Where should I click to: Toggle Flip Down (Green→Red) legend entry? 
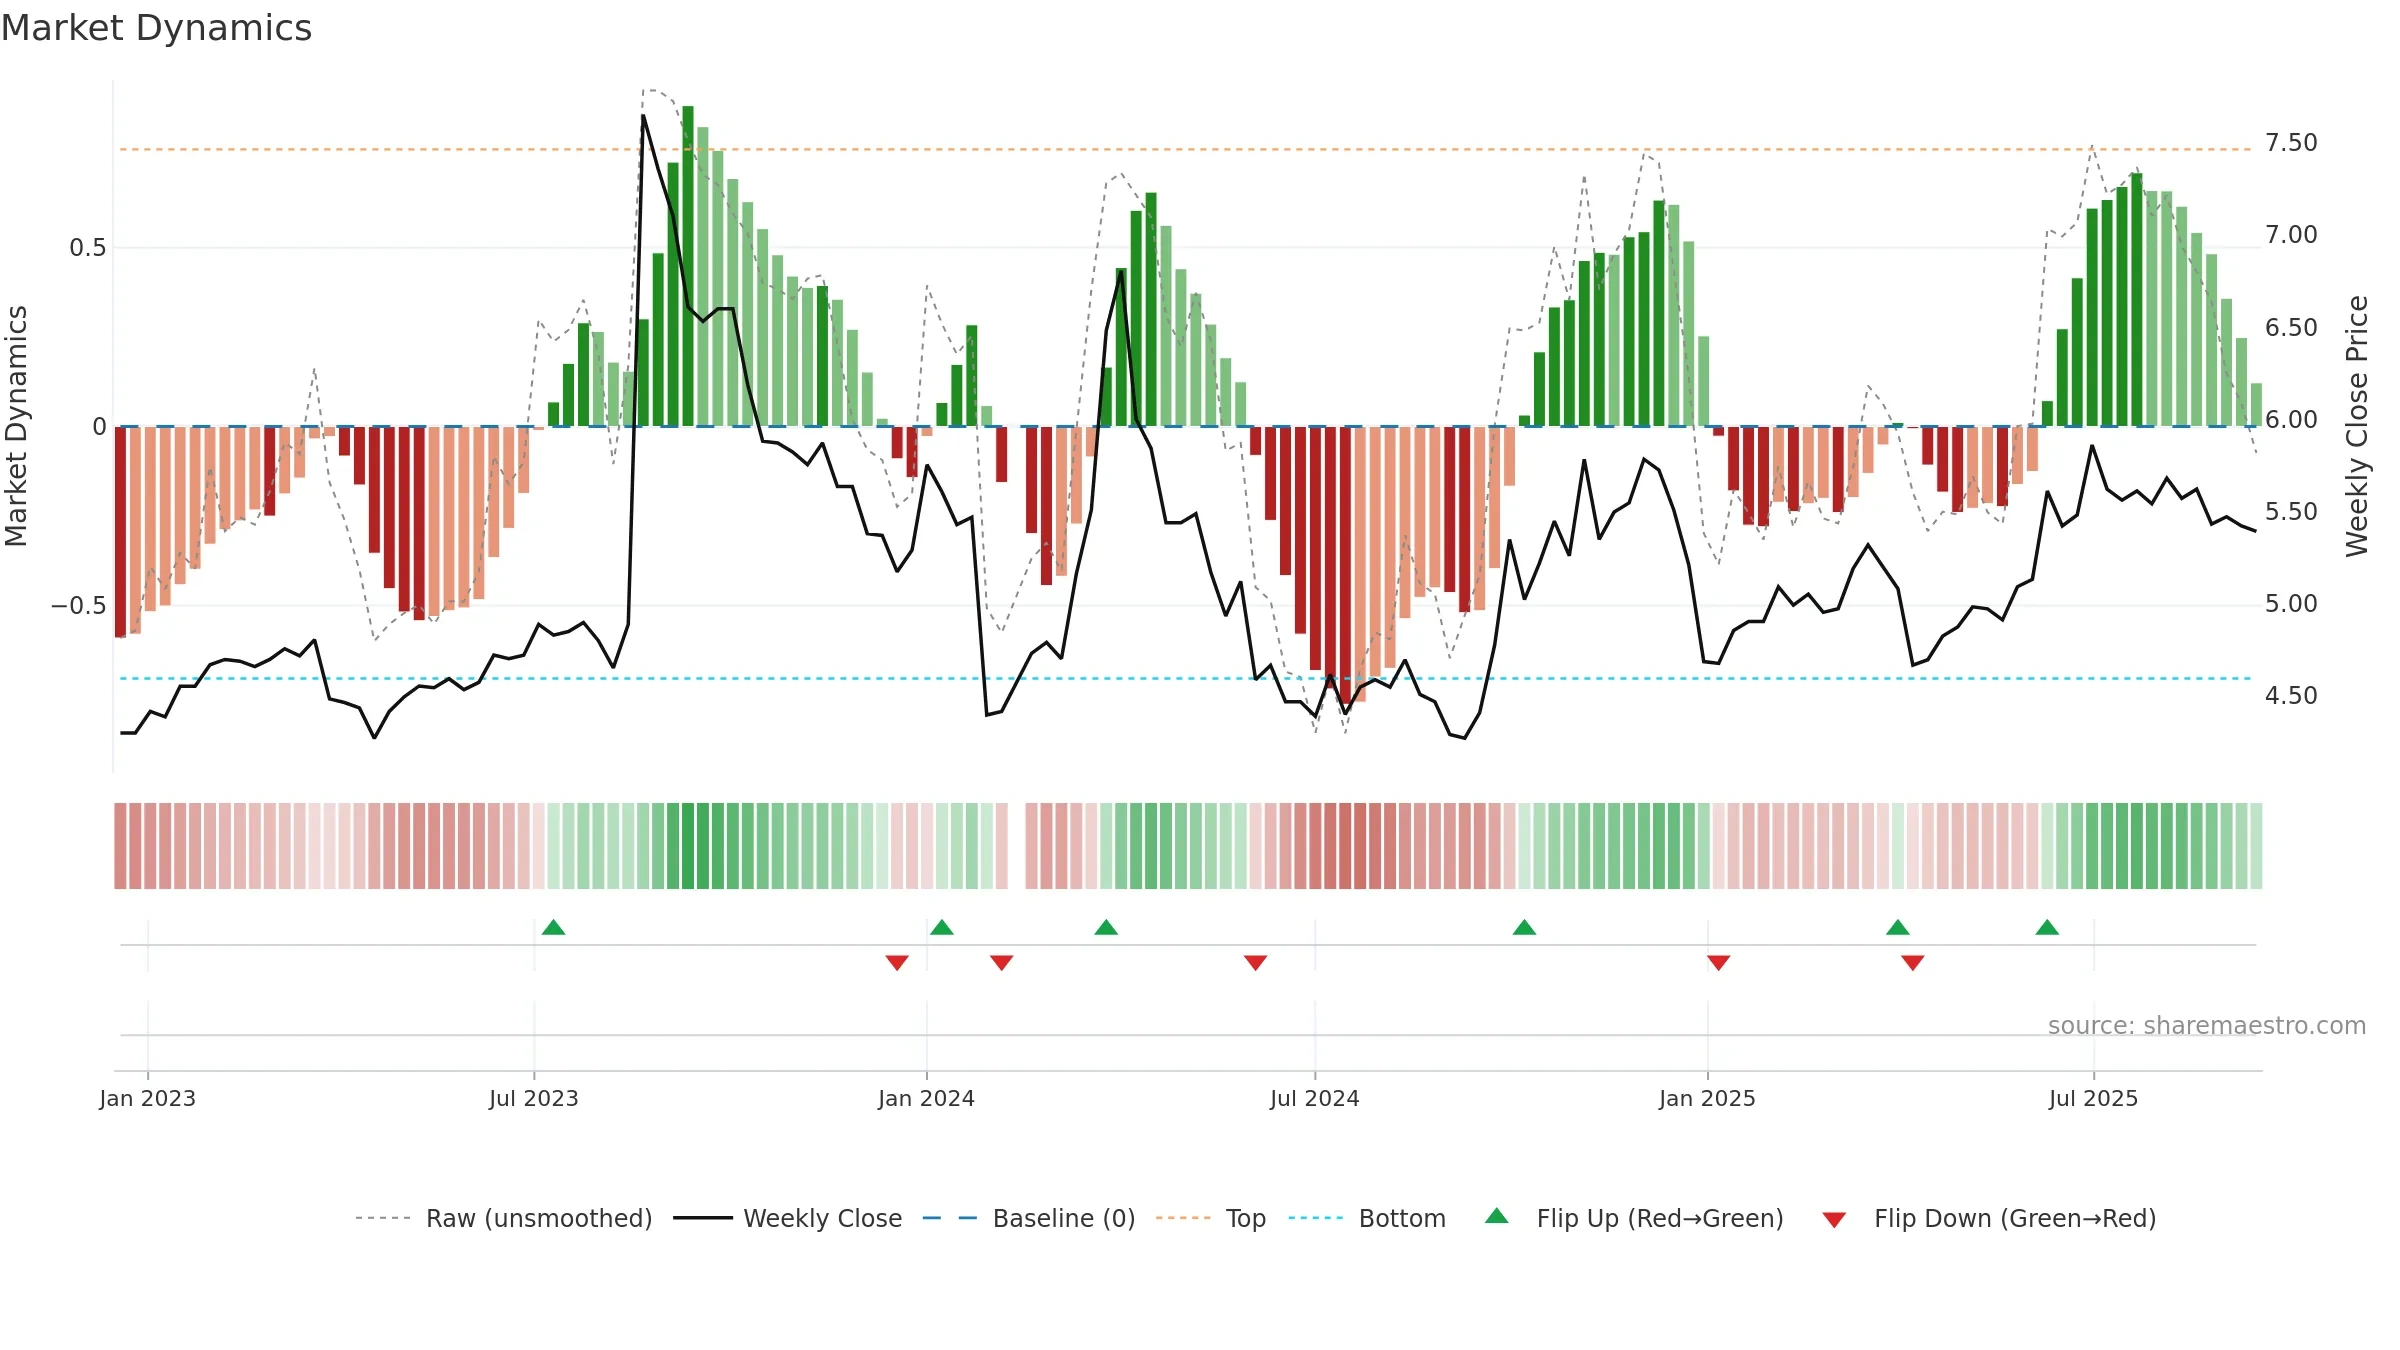click(1990, 1218)
